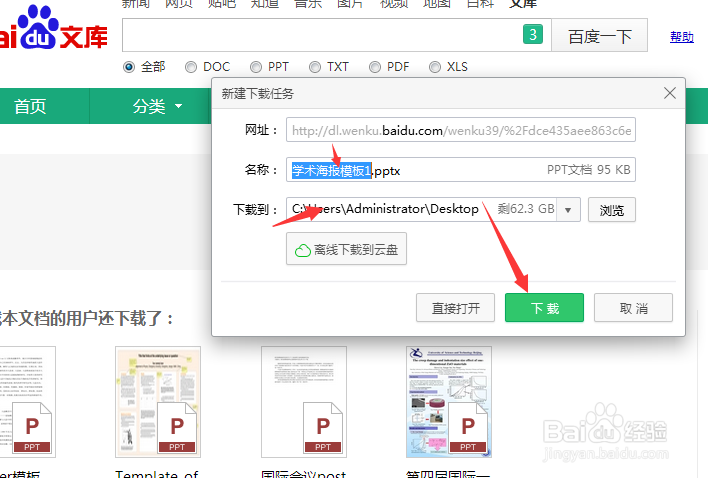
Task: Select the TXT file type radio button
Action: pyautogui.click(x=315, y=67)
